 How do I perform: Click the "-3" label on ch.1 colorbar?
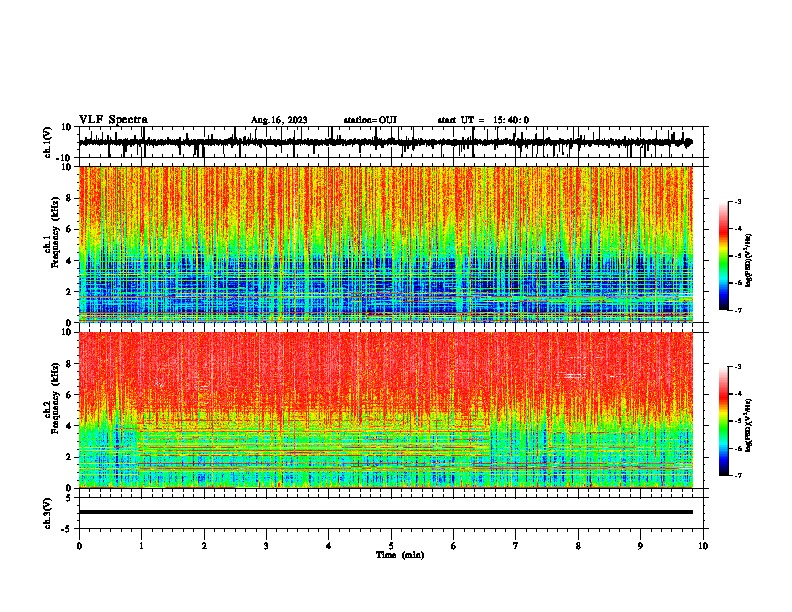pos(737,202)
